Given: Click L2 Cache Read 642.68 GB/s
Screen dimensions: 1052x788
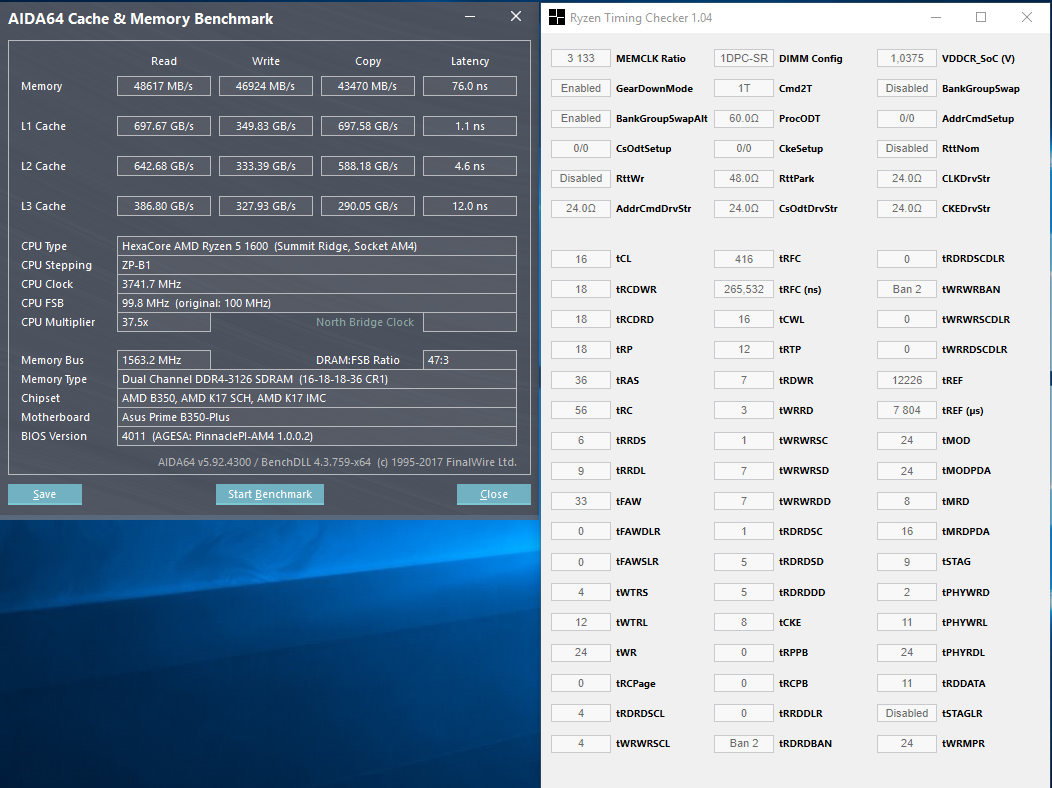Looking at the screenshot, I should point(164,166).
